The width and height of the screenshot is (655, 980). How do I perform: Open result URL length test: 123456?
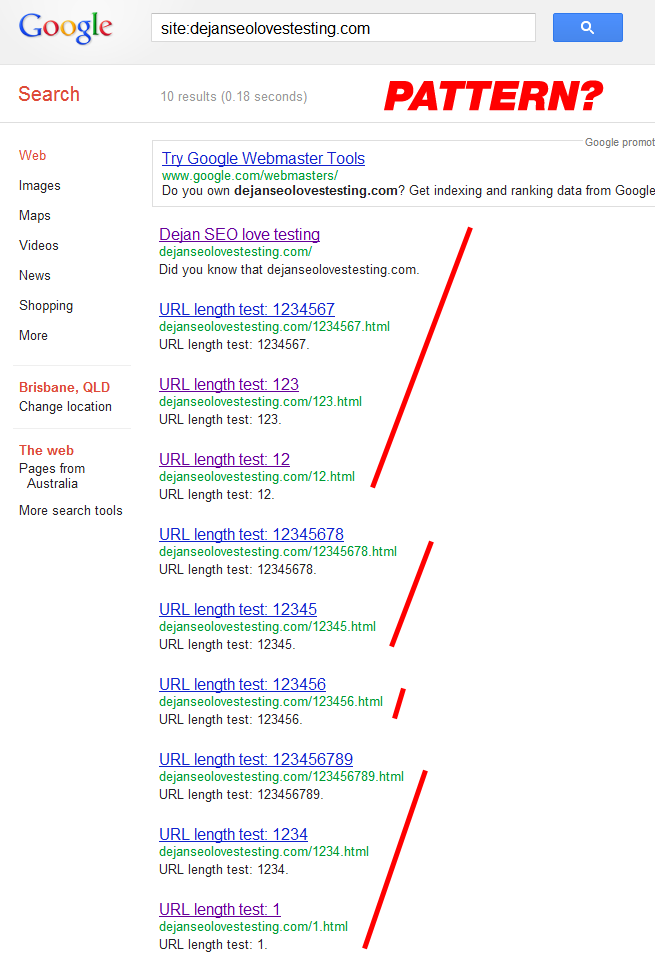(x=242, y=684)
